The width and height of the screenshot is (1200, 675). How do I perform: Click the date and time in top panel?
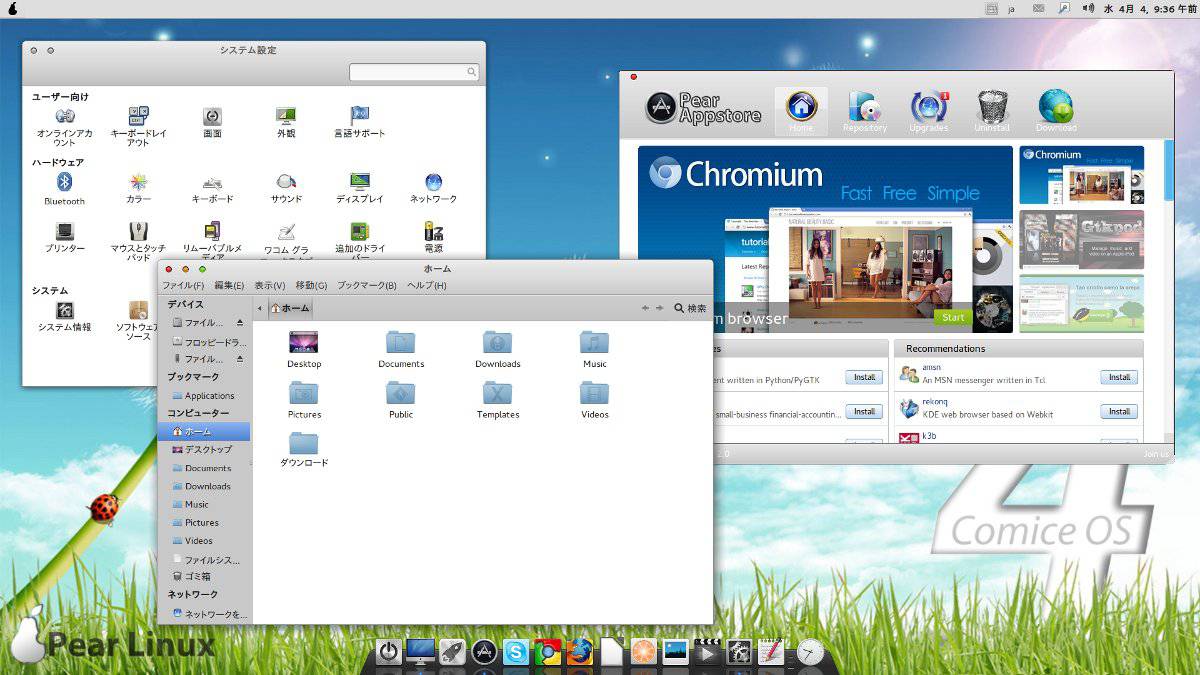(1149, 8)
